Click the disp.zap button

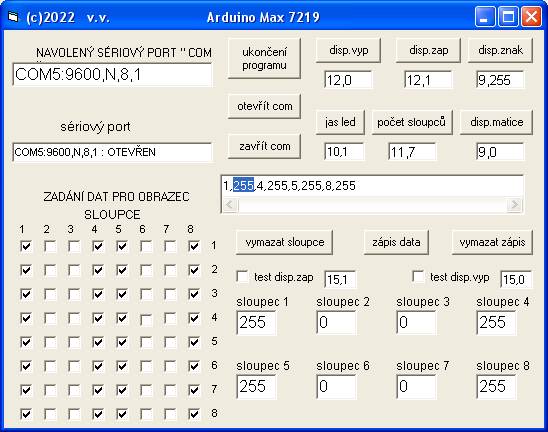coord(428,50)
